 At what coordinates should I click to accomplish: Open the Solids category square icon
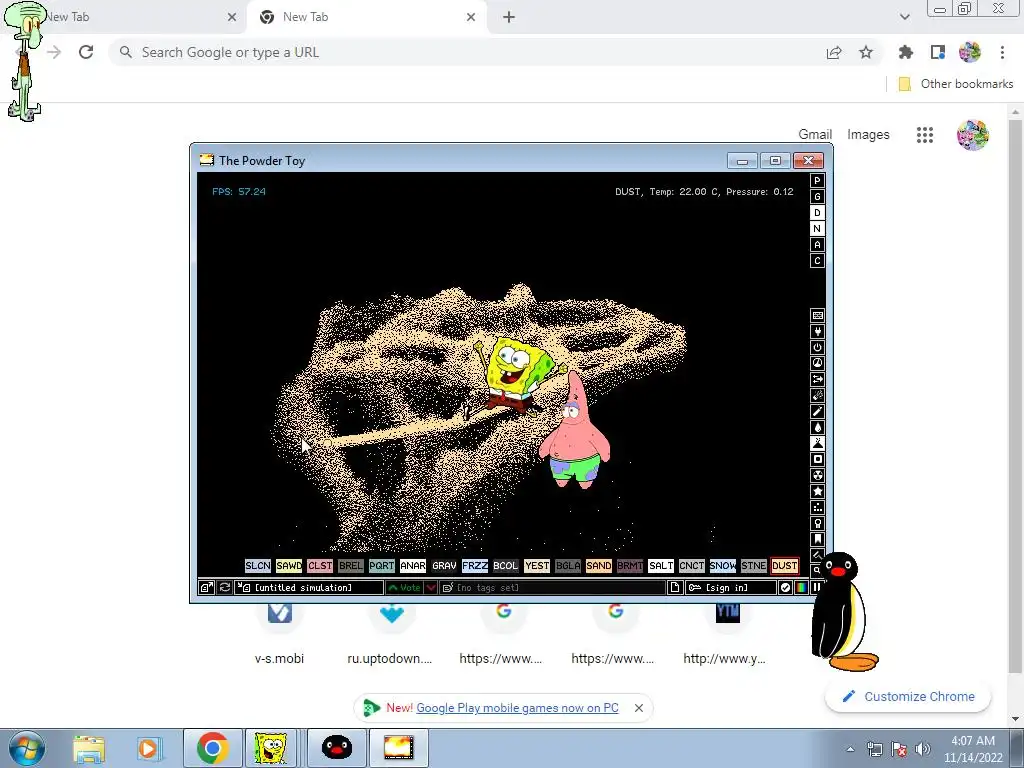[817, 459]
